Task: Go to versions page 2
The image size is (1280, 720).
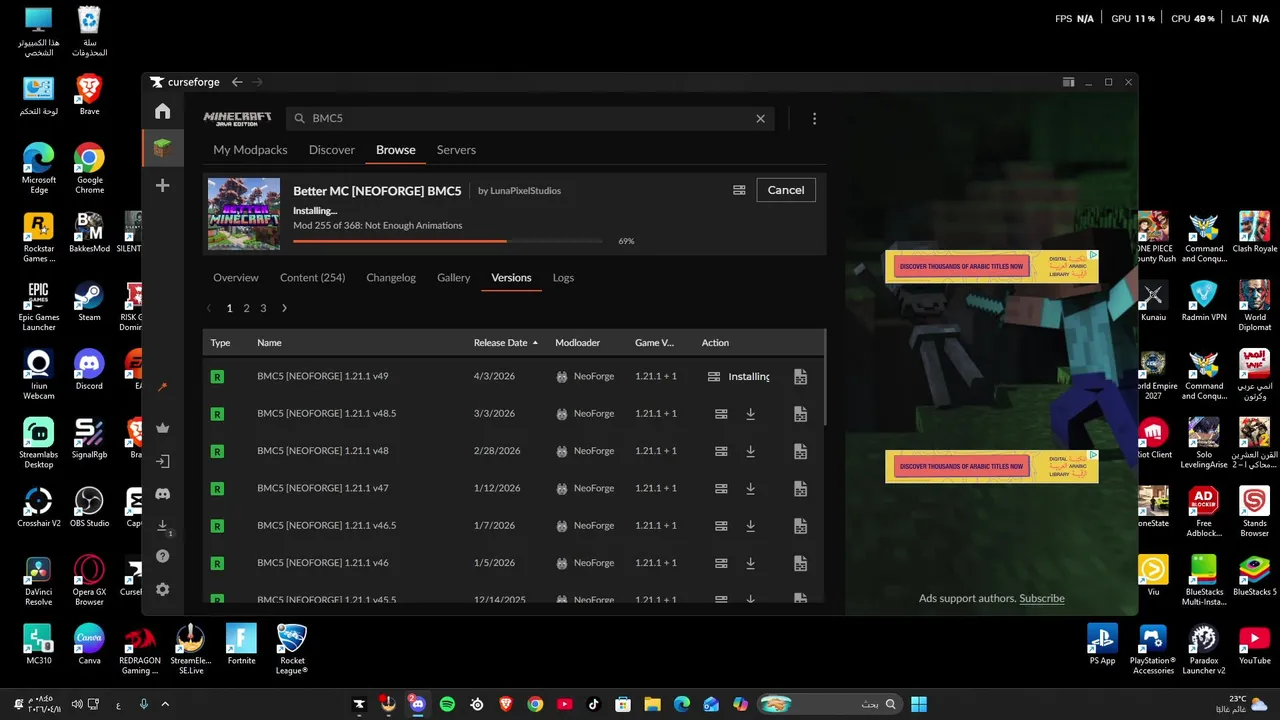Action: pyautogui.click(x=246, y=308)
